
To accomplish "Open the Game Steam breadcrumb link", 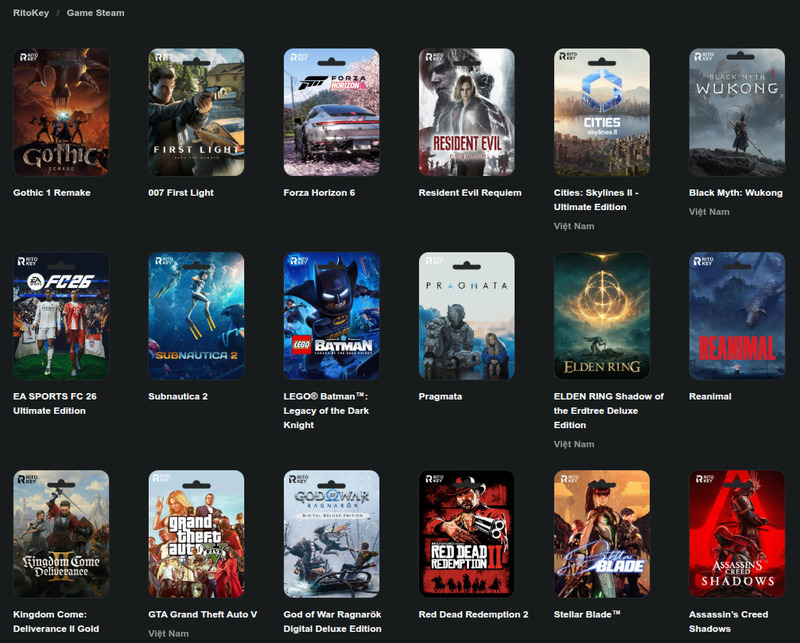I will [x=95, y=13].
